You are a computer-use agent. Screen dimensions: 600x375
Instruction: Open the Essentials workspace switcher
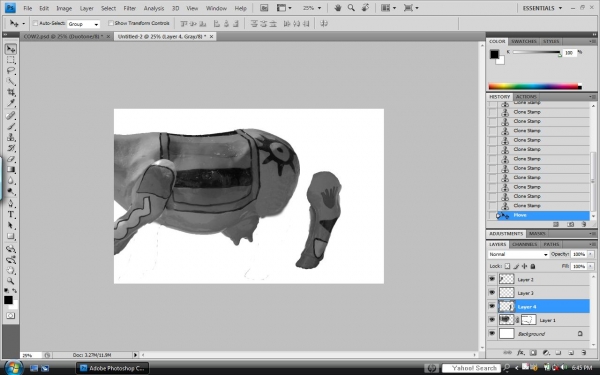click(542, 8)
